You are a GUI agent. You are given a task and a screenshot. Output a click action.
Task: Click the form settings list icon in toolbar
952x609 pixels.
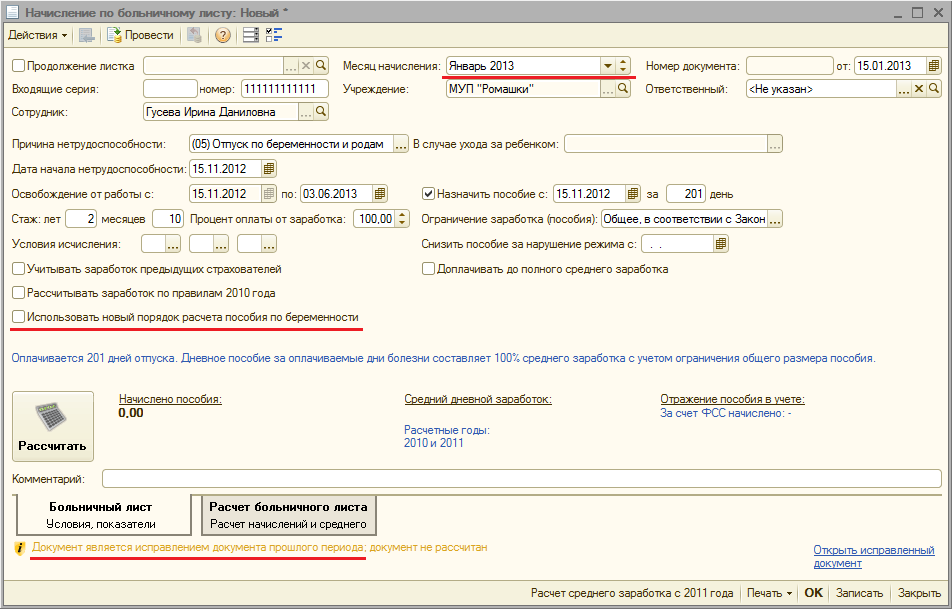250,35
